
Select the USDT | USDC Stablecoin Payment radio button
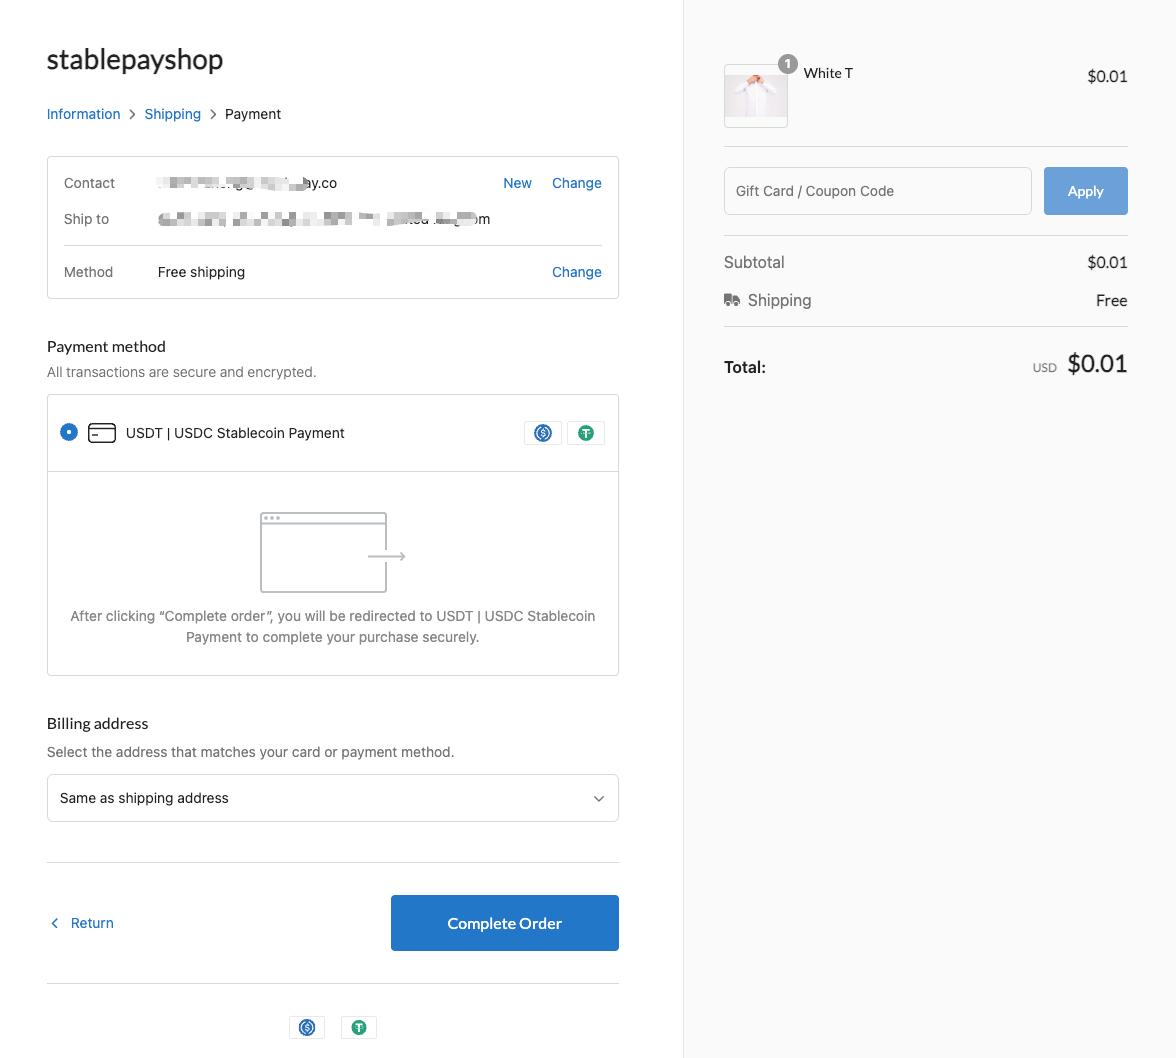click(x=69, y=432)
